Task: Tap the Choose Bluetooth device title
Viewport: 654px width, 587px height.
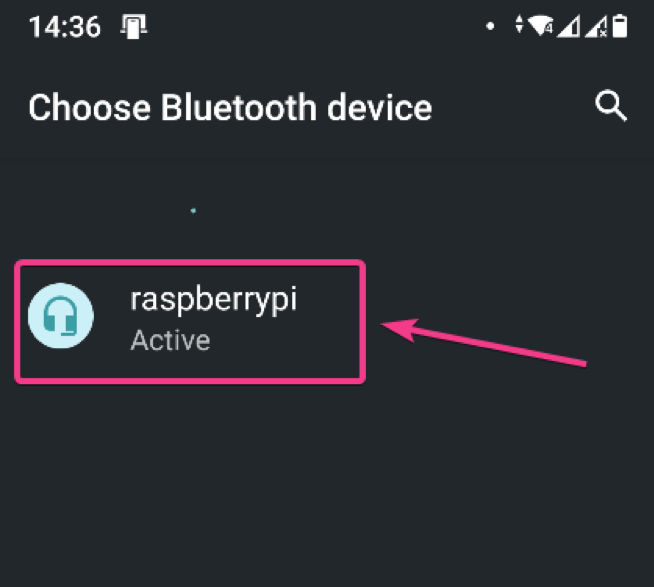Action: (230, 107)
